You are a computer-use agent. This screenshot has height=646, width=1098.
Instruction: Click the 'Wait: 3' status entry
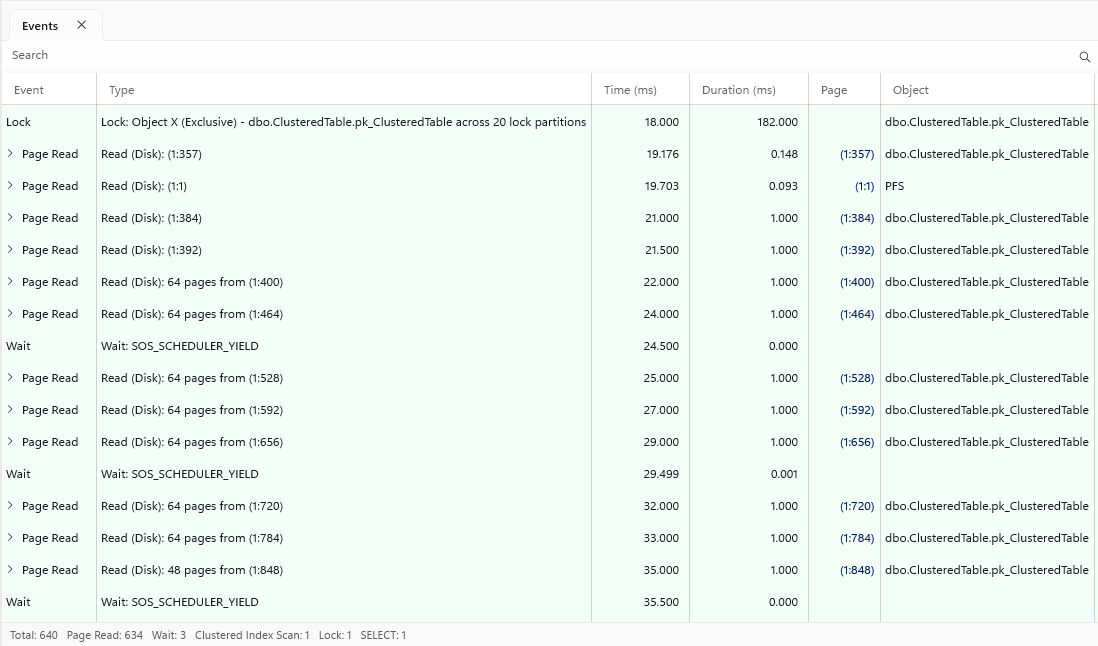pyautogui.click(x=169, y=636)
